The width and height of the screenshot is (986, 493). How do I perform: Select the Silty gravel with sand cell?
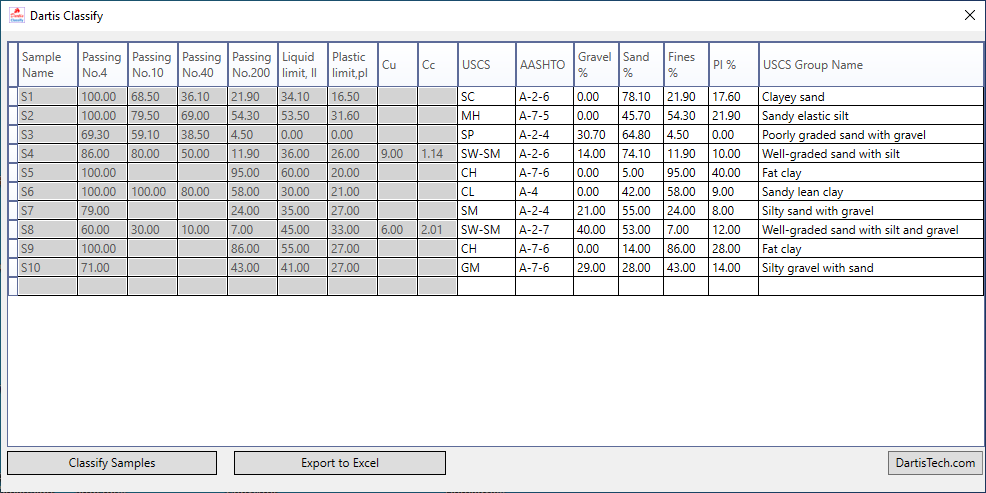coord(871,267)
